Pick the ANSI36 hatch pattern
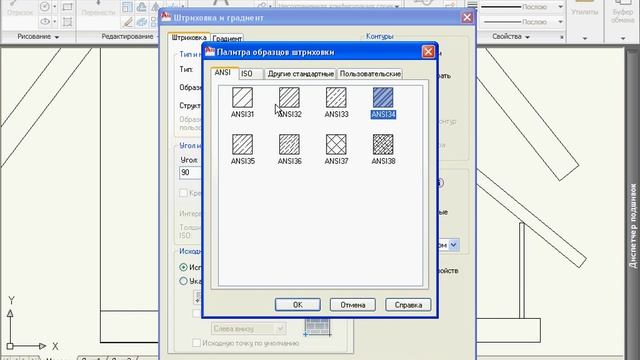Viewport: 640px width, 360px height. pyautogui.click(x=289, y=144)
